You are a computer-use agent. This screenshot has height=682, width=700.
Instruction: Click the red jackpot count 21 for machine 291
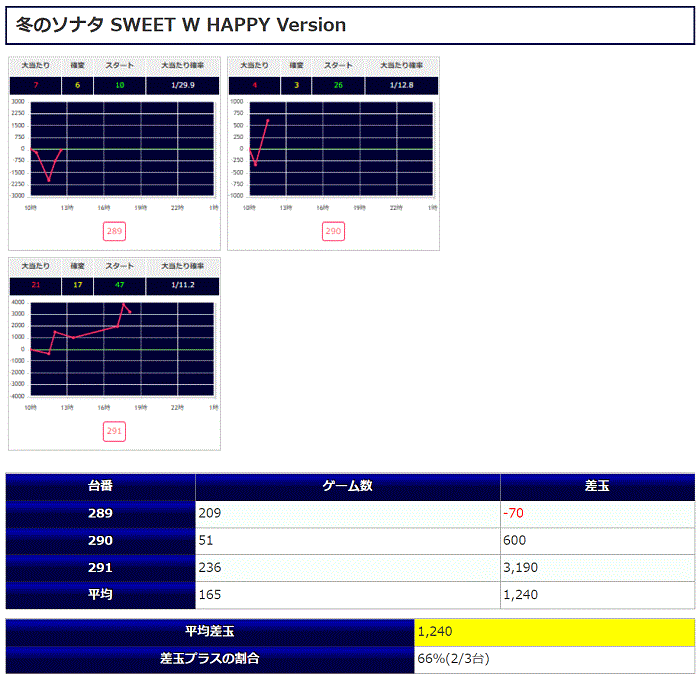click(x=36, y=285)
